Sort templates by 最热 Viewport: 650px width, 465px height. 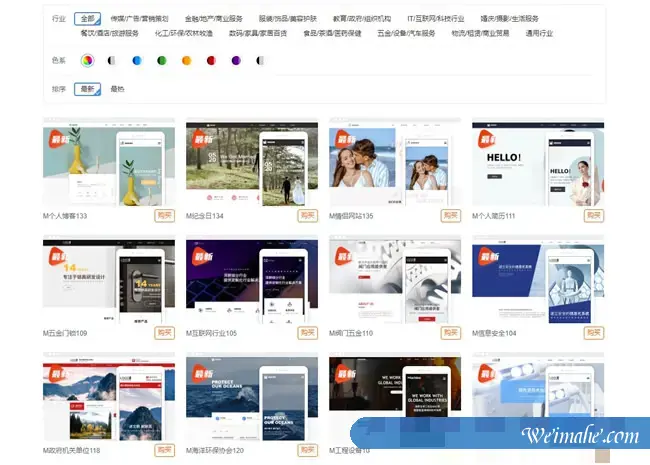tap(118, 89)
